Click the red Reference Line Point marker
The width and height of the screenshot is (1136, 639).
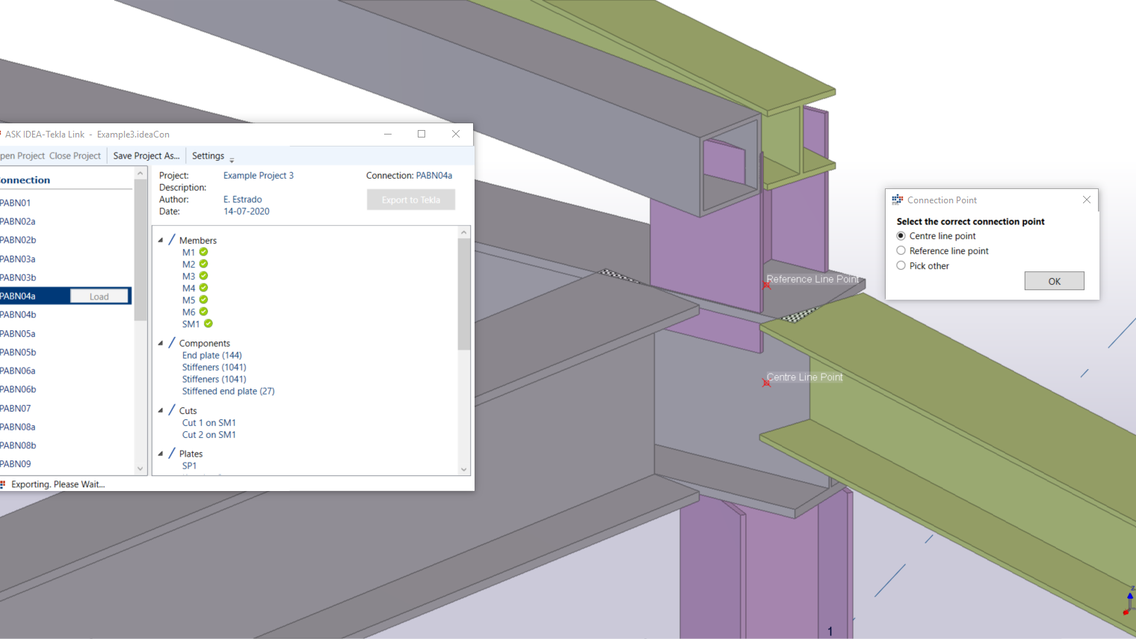(x=766, y=285)
